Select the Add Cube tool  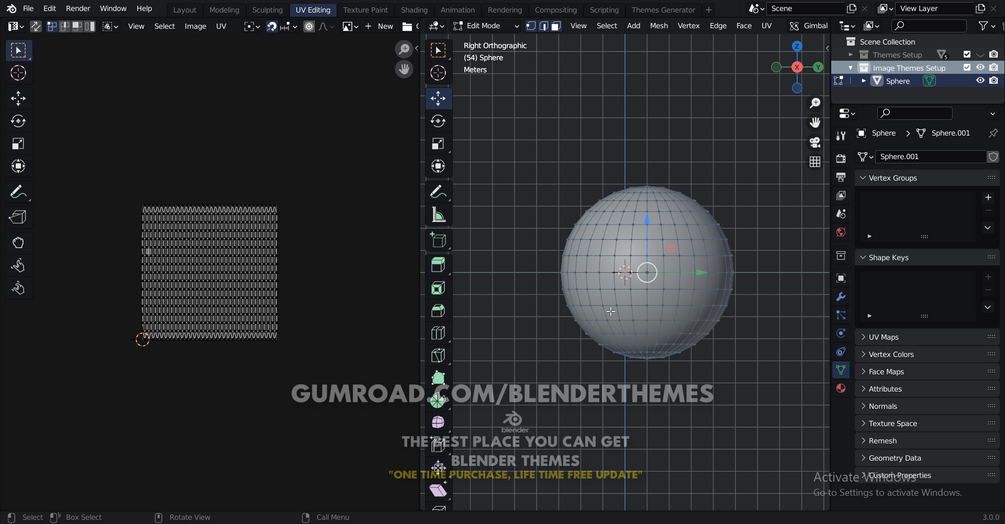pos(438,240)
